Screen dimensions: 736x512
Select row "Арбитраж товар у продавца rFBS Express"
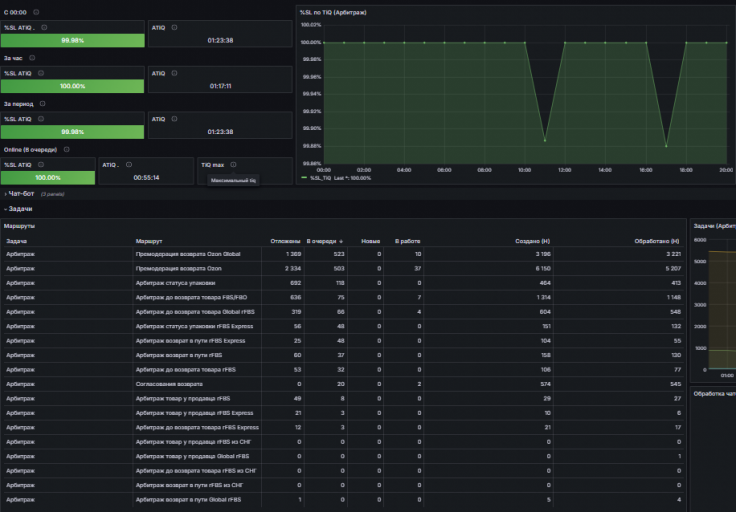(343, 413)
